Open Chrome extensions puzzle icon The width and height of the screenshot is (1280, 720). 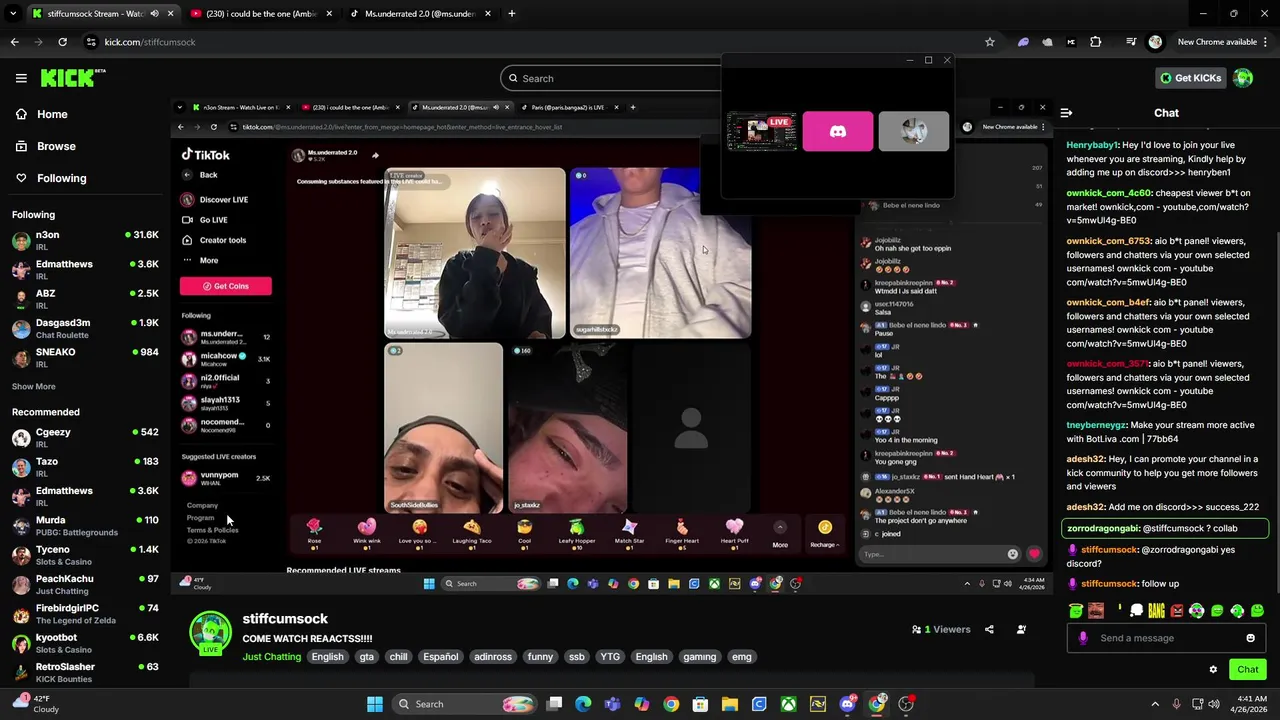[x=1095, y=42]
